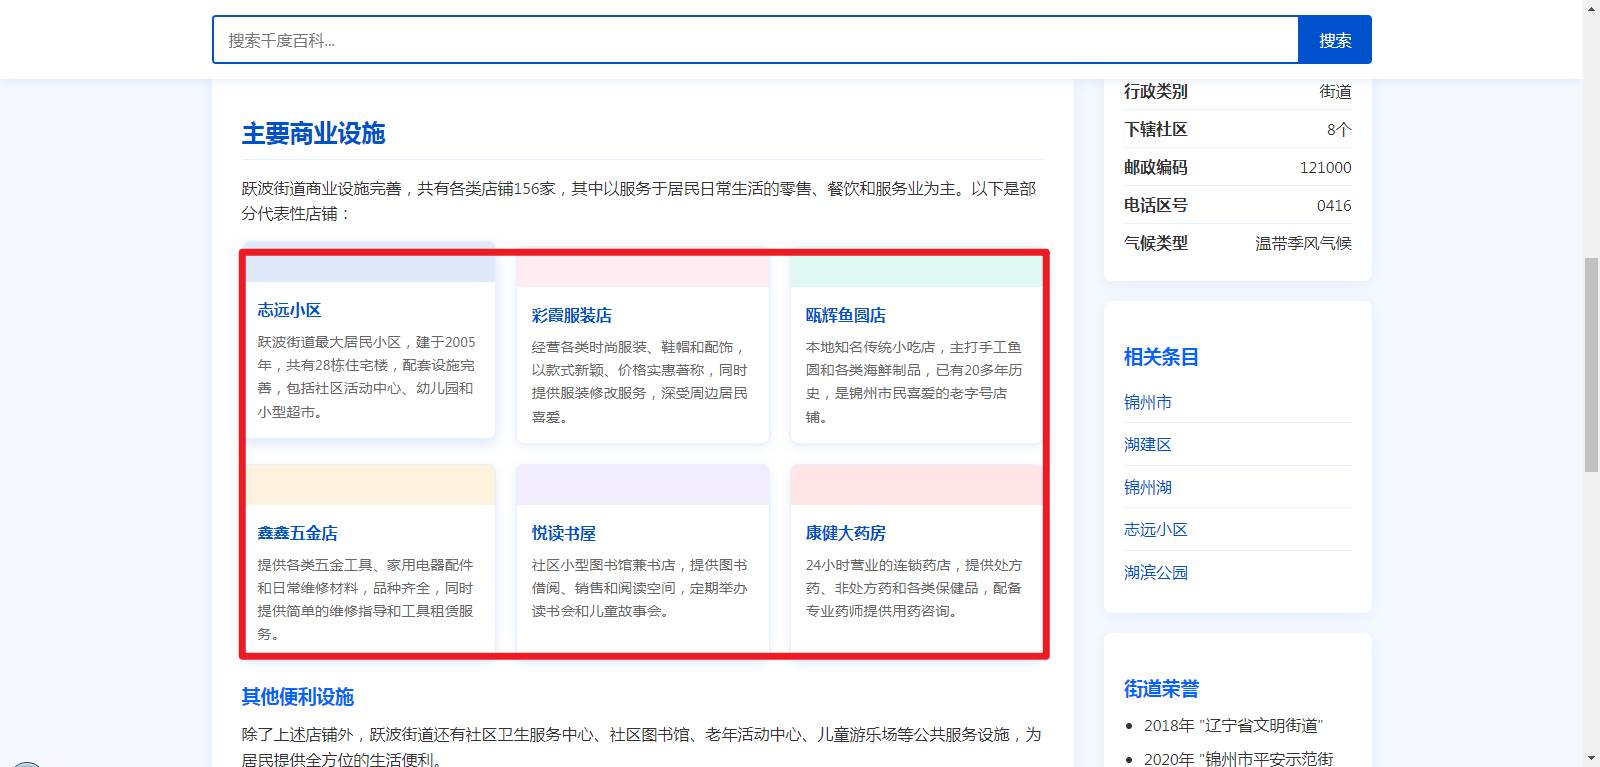The image size is (1600, 767).
Task: Click the orange banner of 鑫鑫五金店 card
Action: (369, 485)
